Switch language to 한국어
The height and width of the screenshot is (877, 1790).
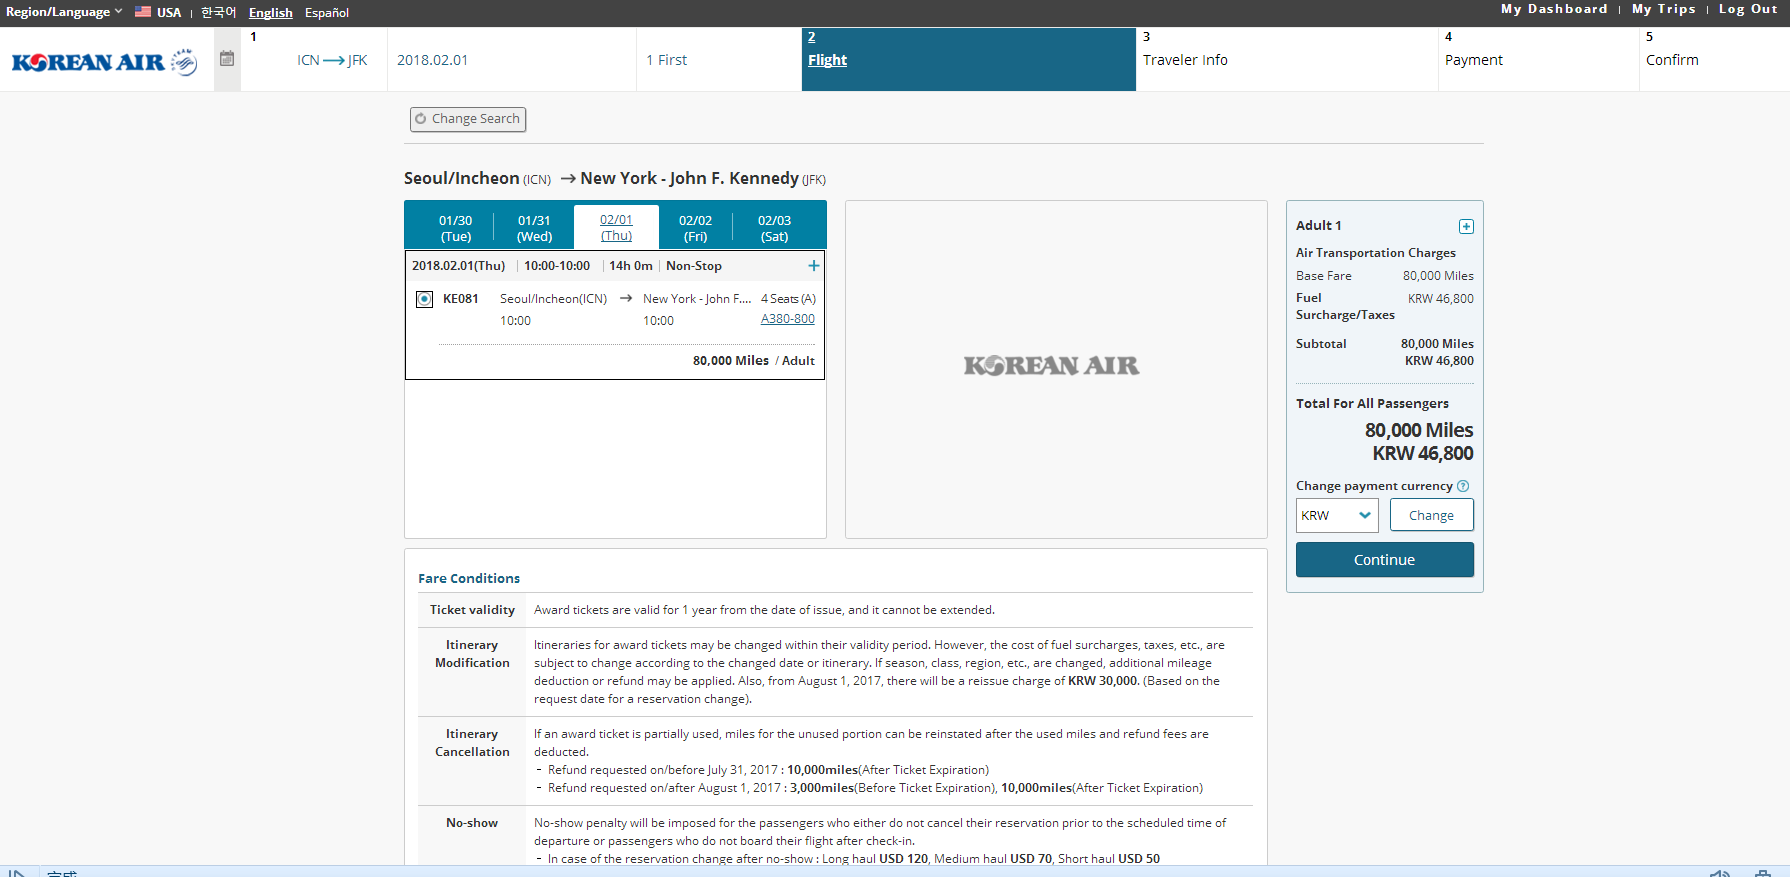(x=218, y=12)
